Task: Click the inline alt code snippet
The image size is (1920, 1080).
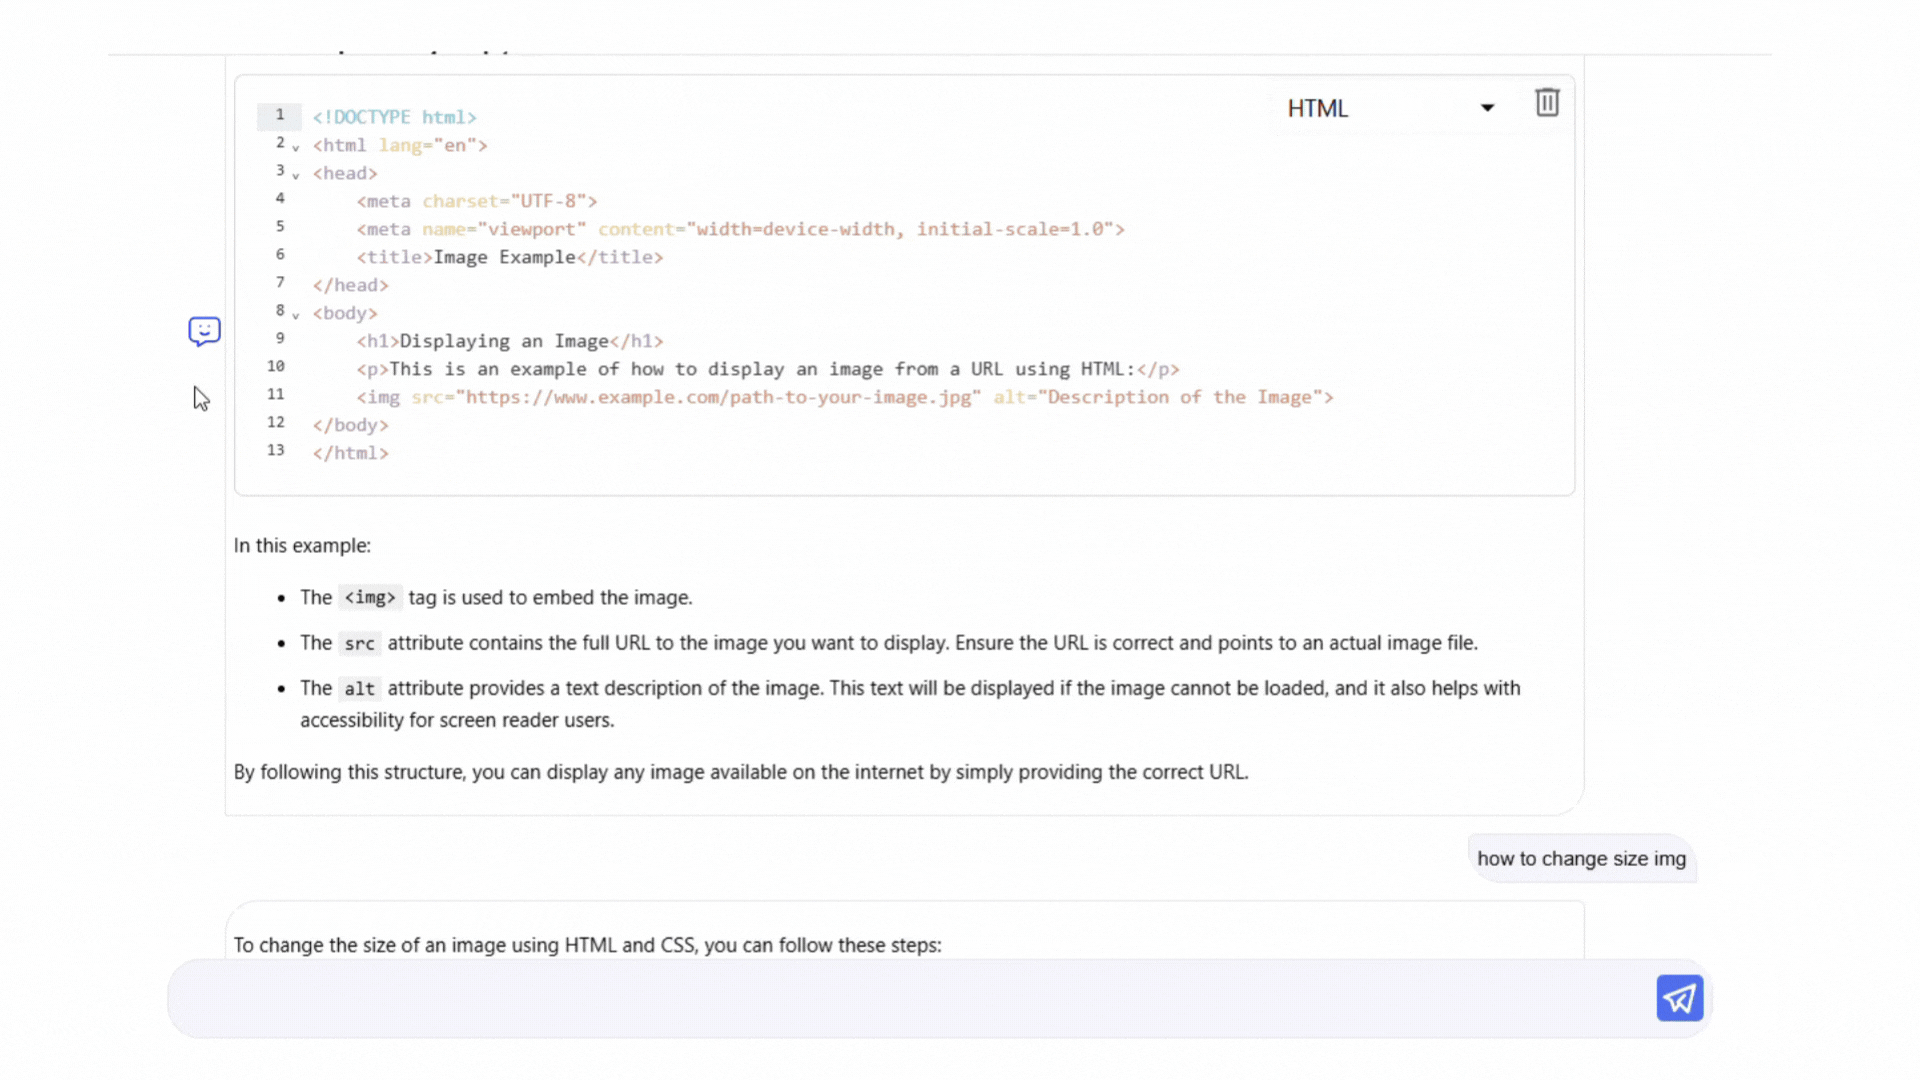Action: (359, 689)
